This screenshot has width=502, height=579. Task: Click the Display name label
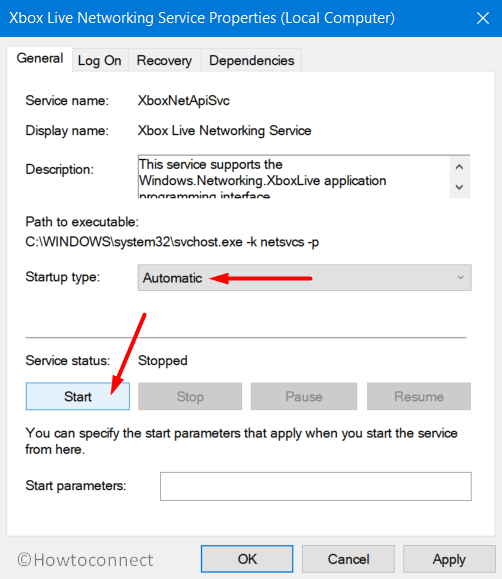(x=67, y=131)
